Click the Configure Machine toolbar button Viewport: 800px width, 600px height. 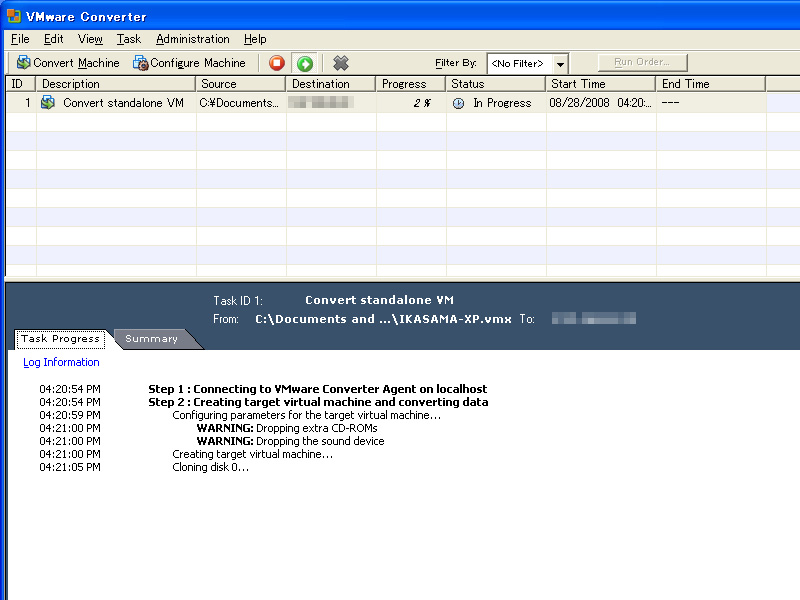coord(189,63)
